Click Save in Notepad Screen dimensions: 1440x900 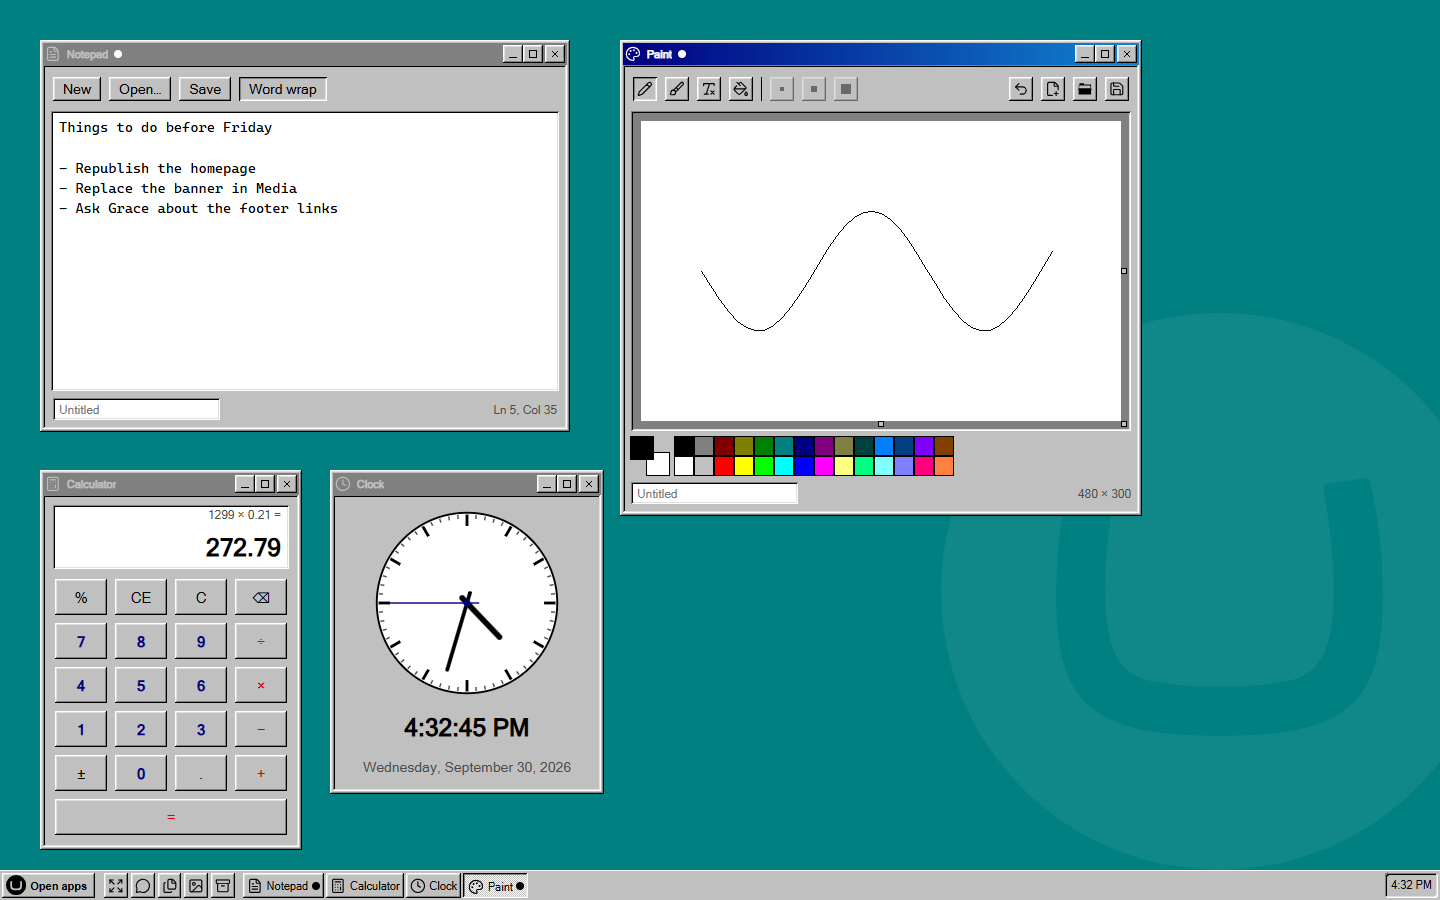(205, 89)
